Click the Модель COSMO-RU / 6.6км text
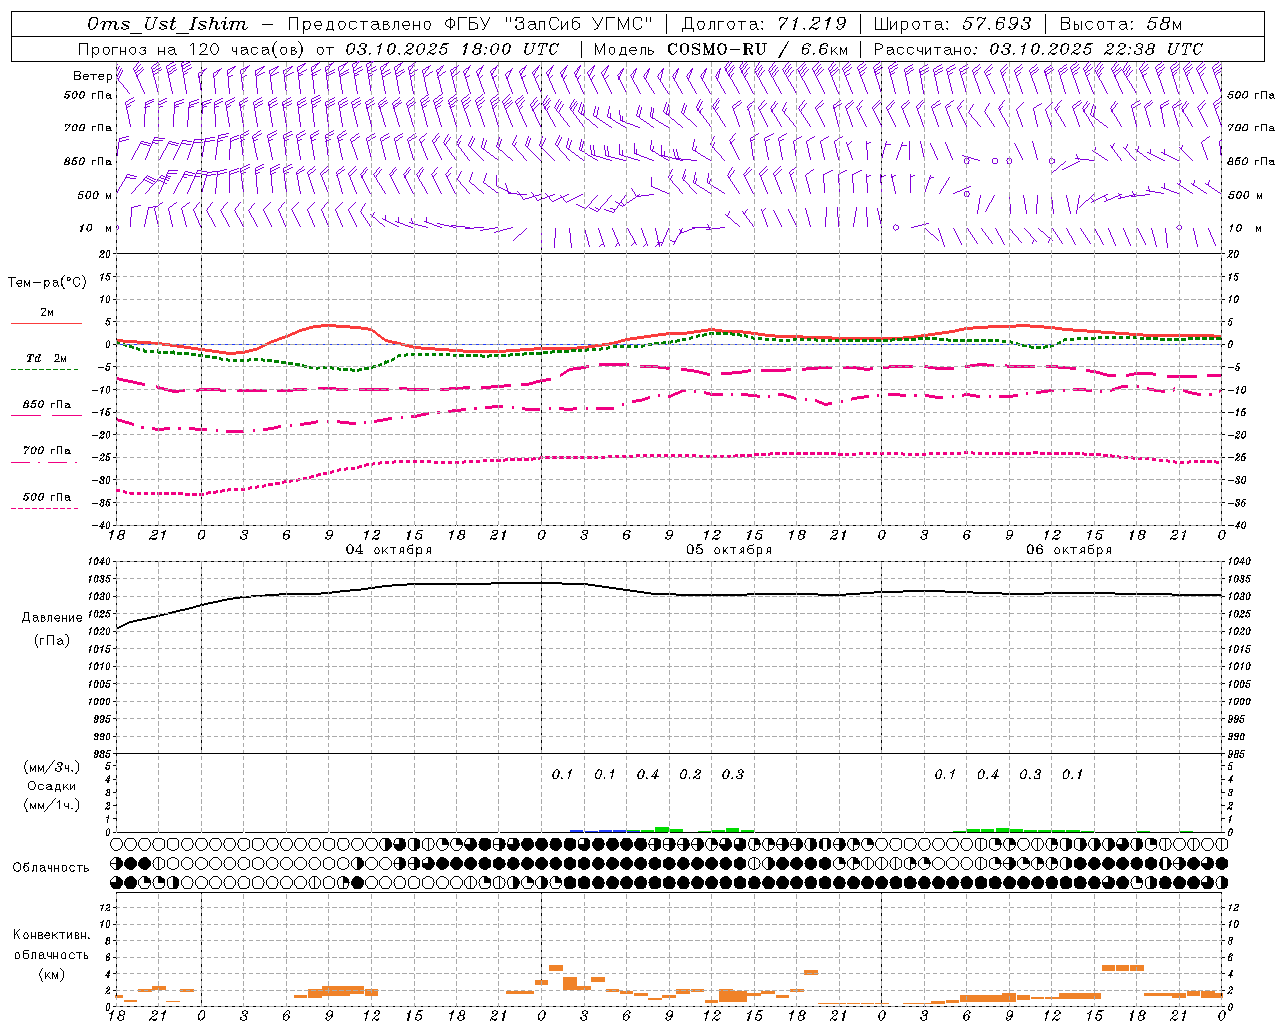1280x1024 pixels. (721, 49)
